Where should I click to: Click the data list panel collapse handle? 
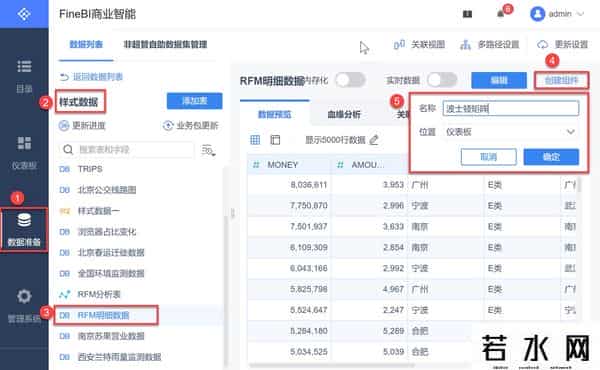click(232, 213)
